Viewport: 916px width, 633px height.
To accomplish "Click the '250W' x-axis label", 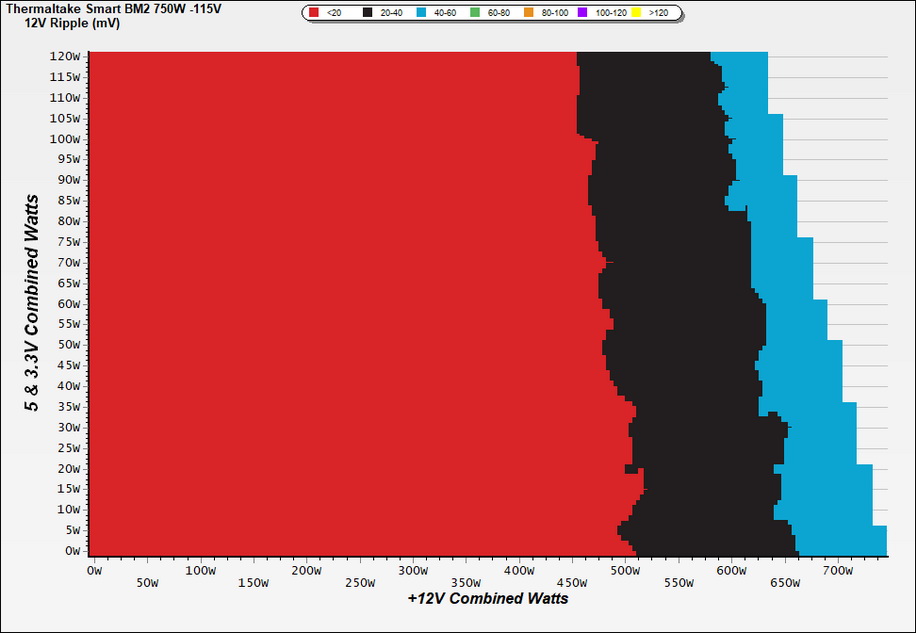I will (x=360, y=583).
